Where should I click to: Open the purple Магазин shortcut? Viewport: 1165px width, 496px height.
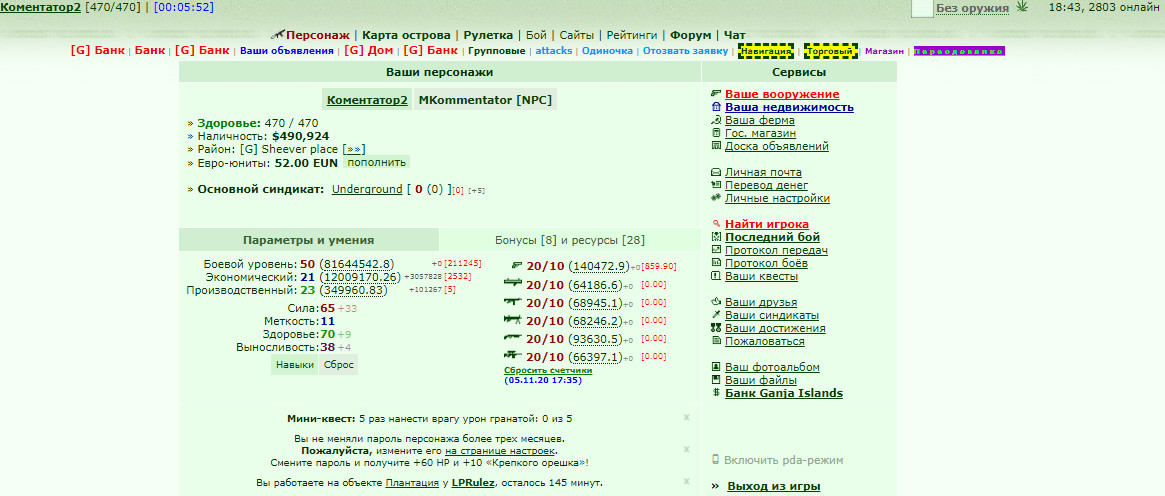tap(885, 51)
